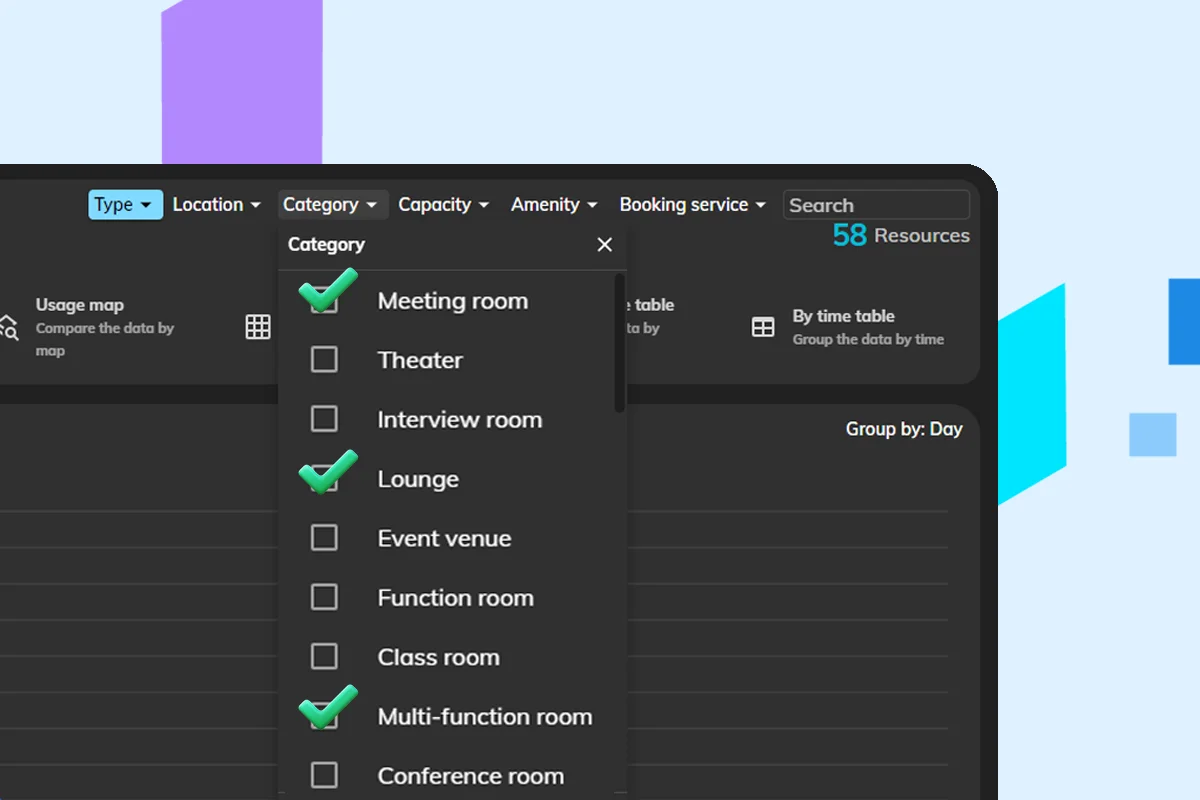The width and height of the screenshot is (1200, 800).
Task: Click the Group by: Day setting
Action: (903, 428)
